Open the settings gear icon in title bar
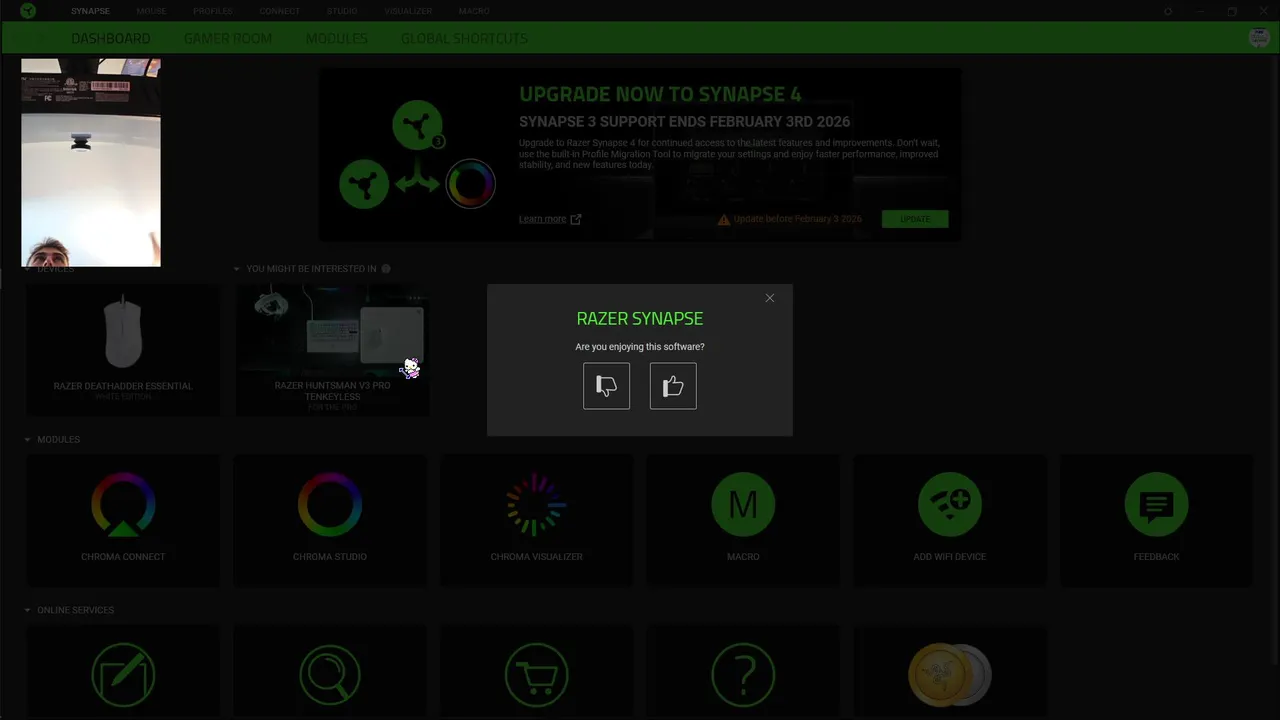1280x720 pixels. click(x=1168, y=11)
